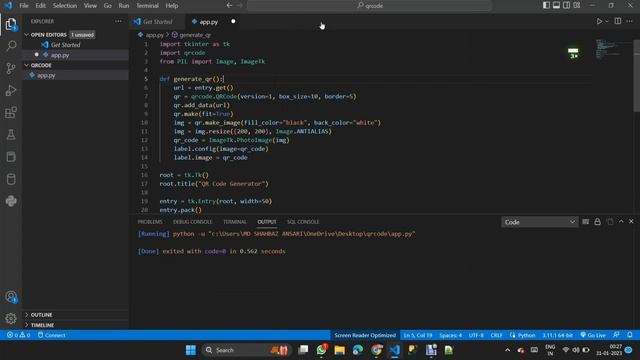Switch to Problems panel tab
640x360 pixels.
[x=150, y=222]
